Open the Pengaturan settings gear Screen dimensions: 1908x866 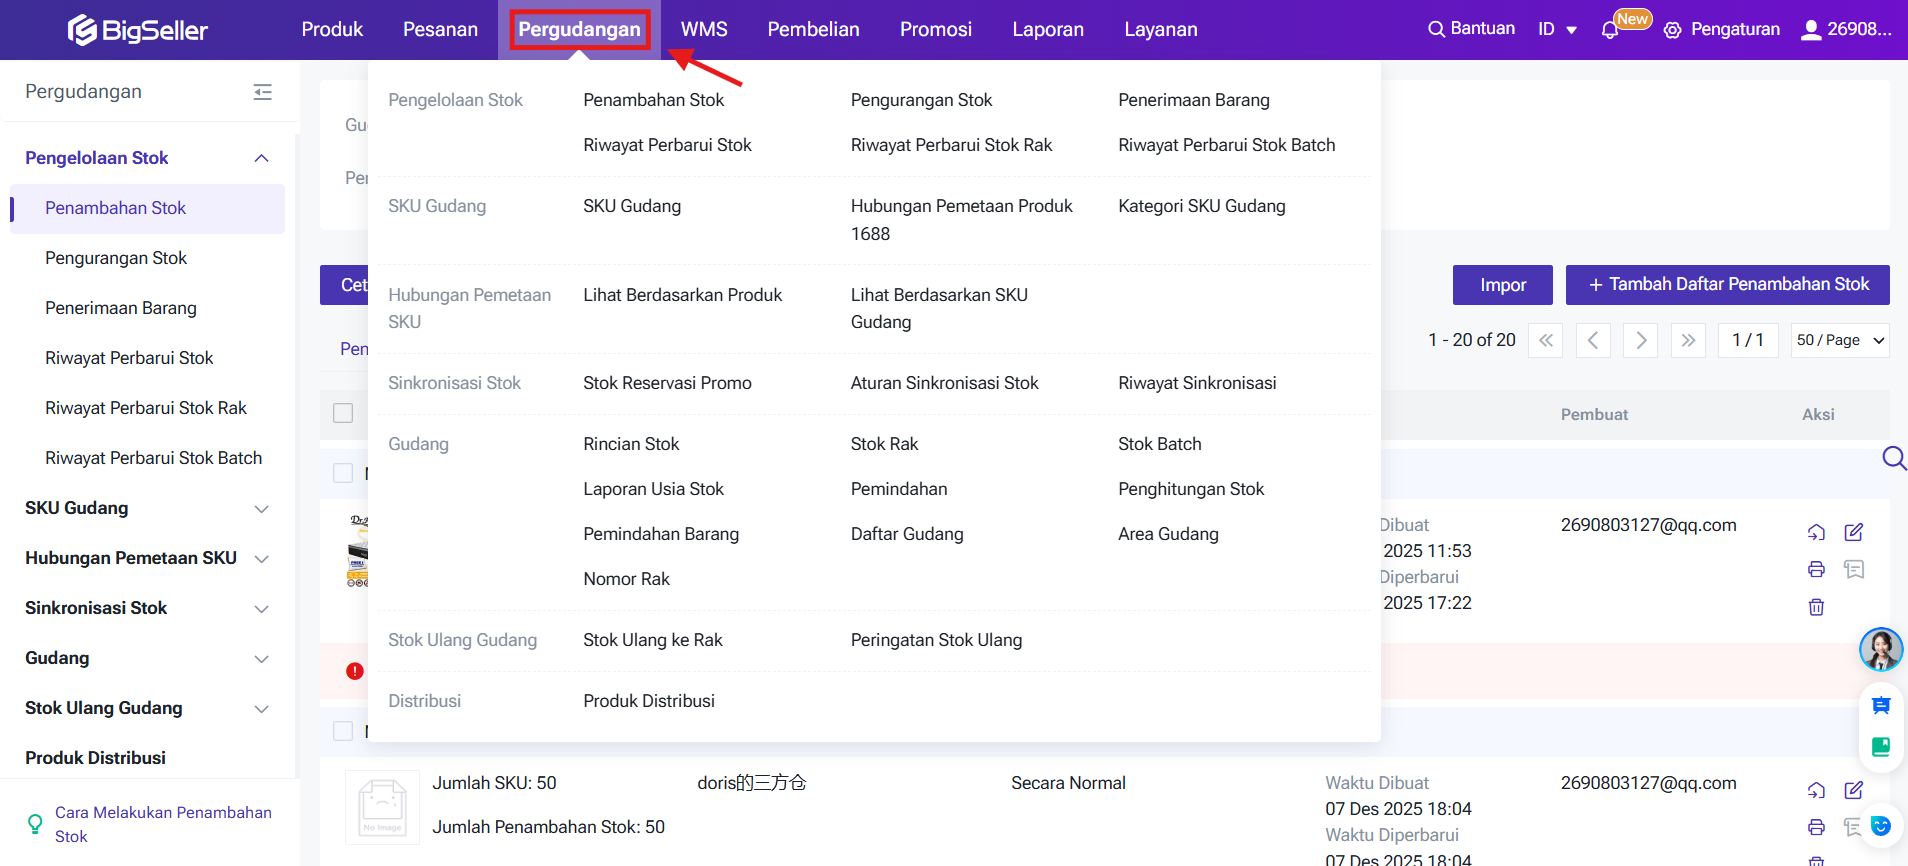(x=1672, y=30)
